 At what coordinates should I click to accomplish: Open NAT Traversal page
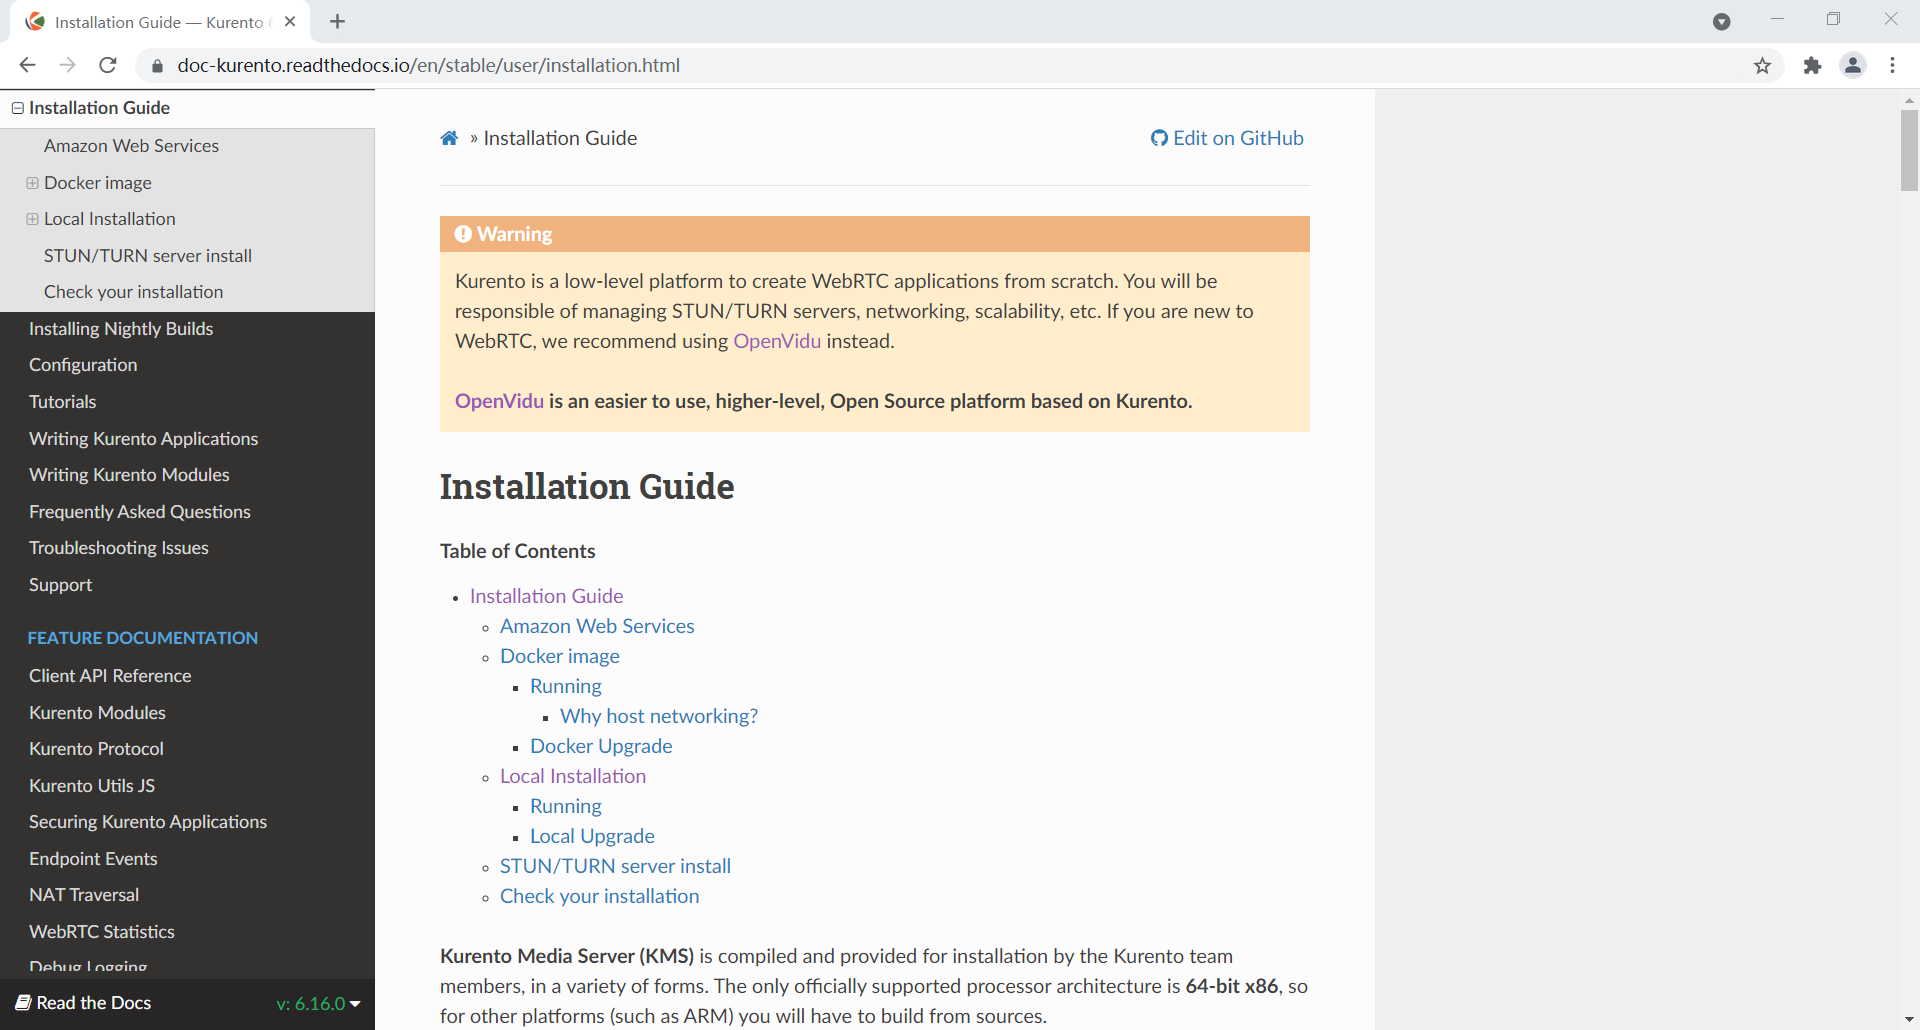[x=84, y=895]
